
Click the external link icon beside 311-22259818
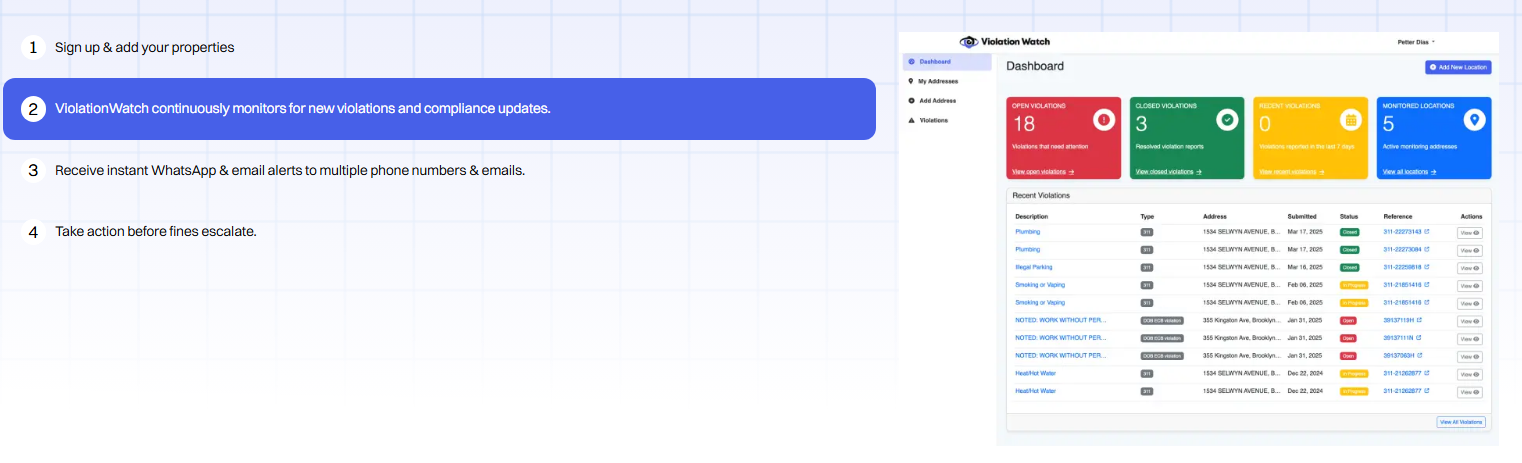click(x=1426, y=267)
